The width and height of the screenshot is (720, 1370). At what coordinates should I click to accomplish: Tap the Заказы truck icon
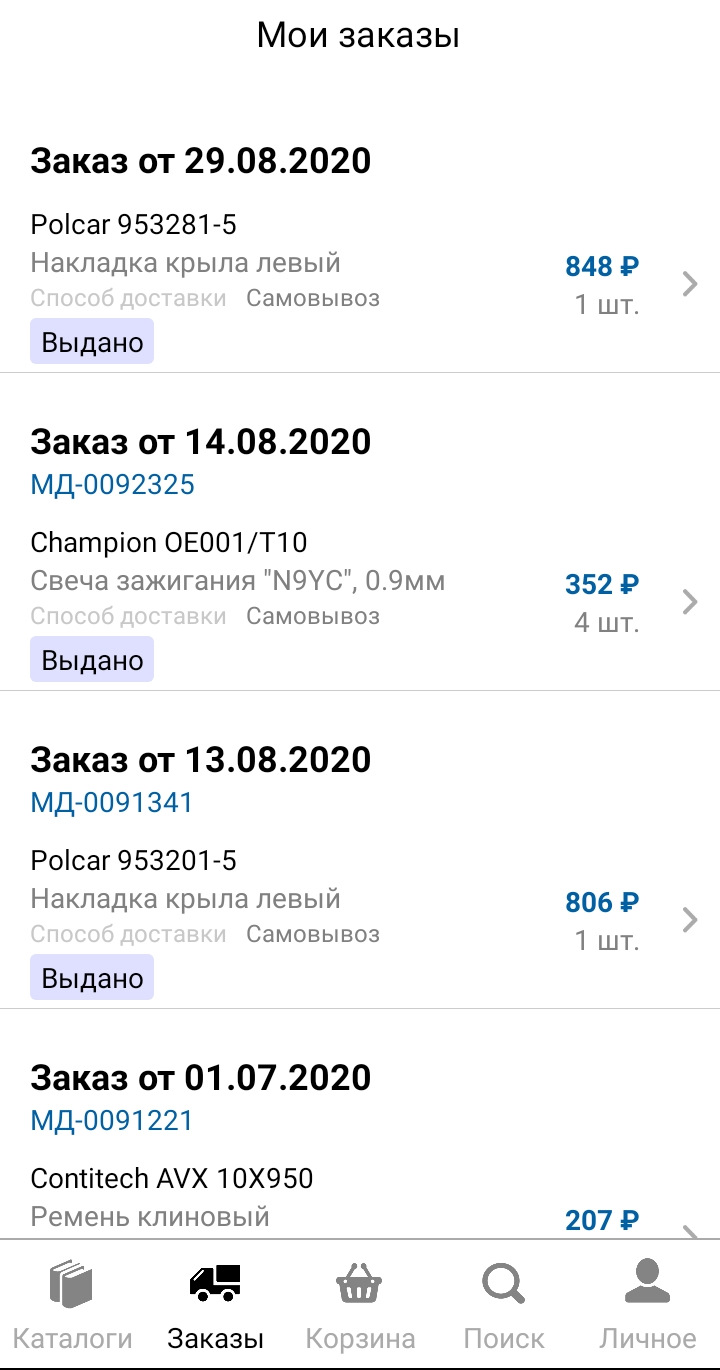point(215,1283)
